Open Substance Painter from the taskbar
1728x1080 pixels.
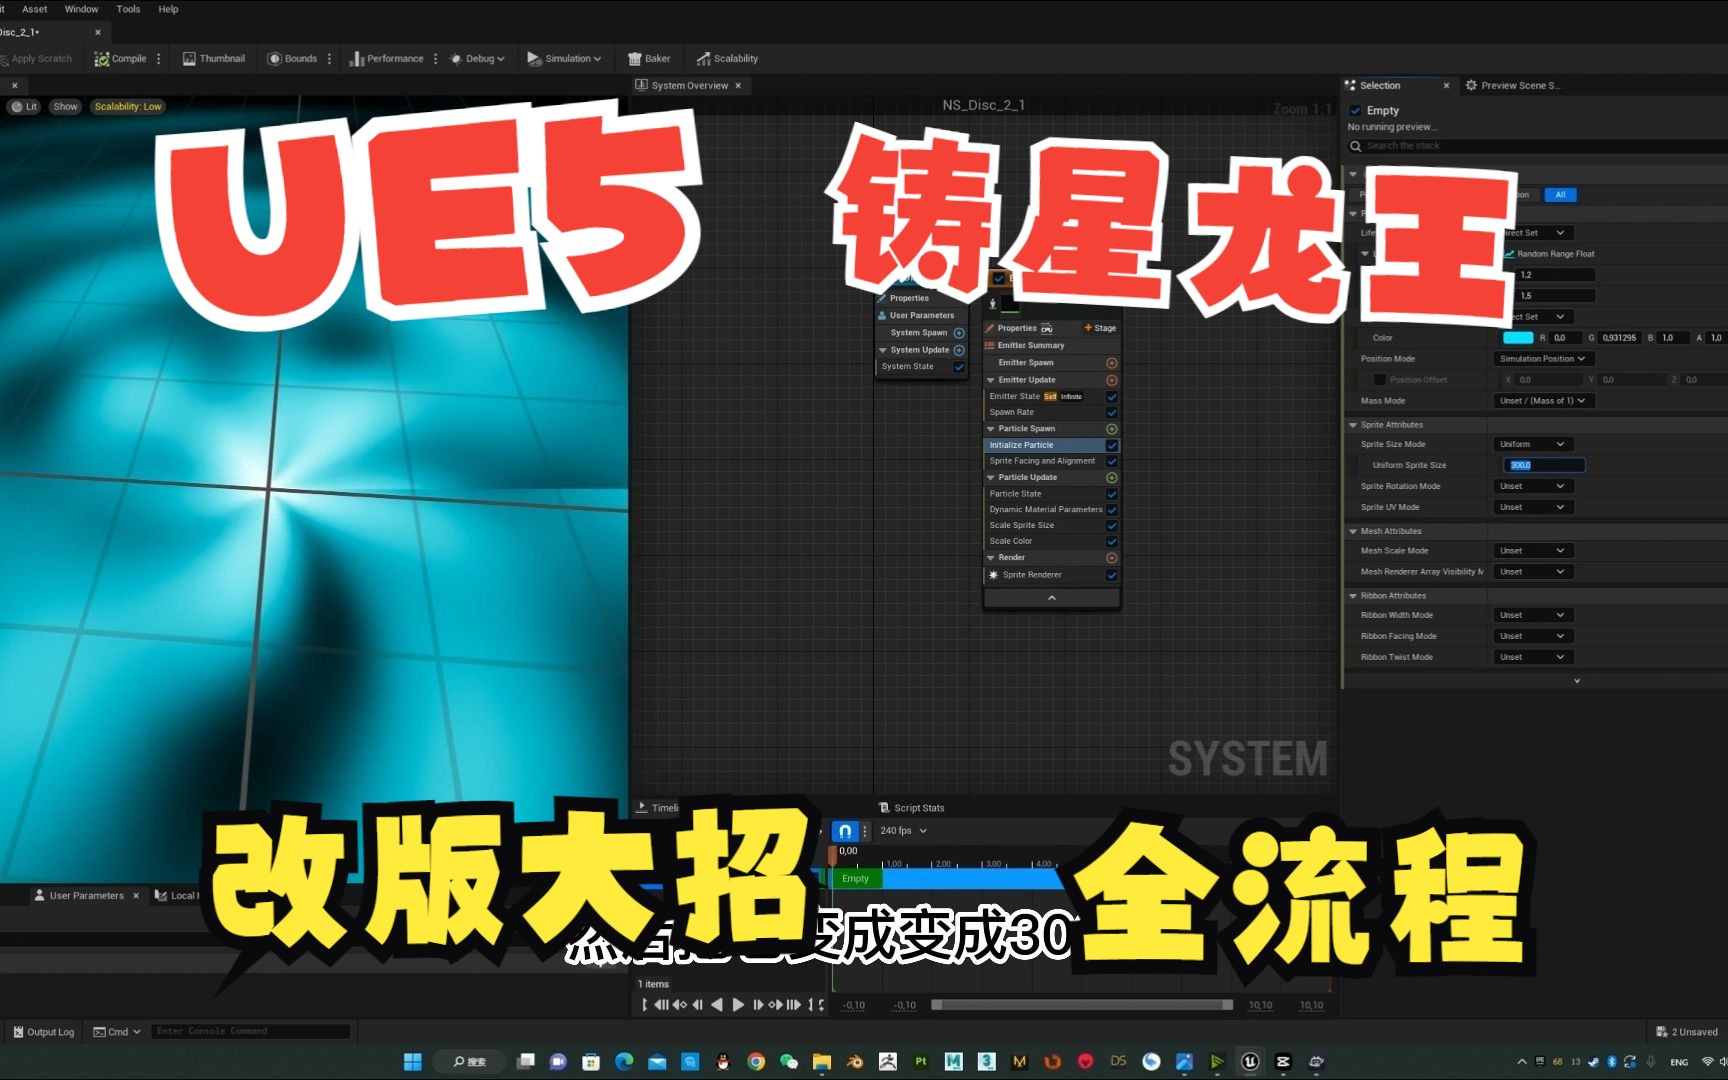tap(921, 1062)
